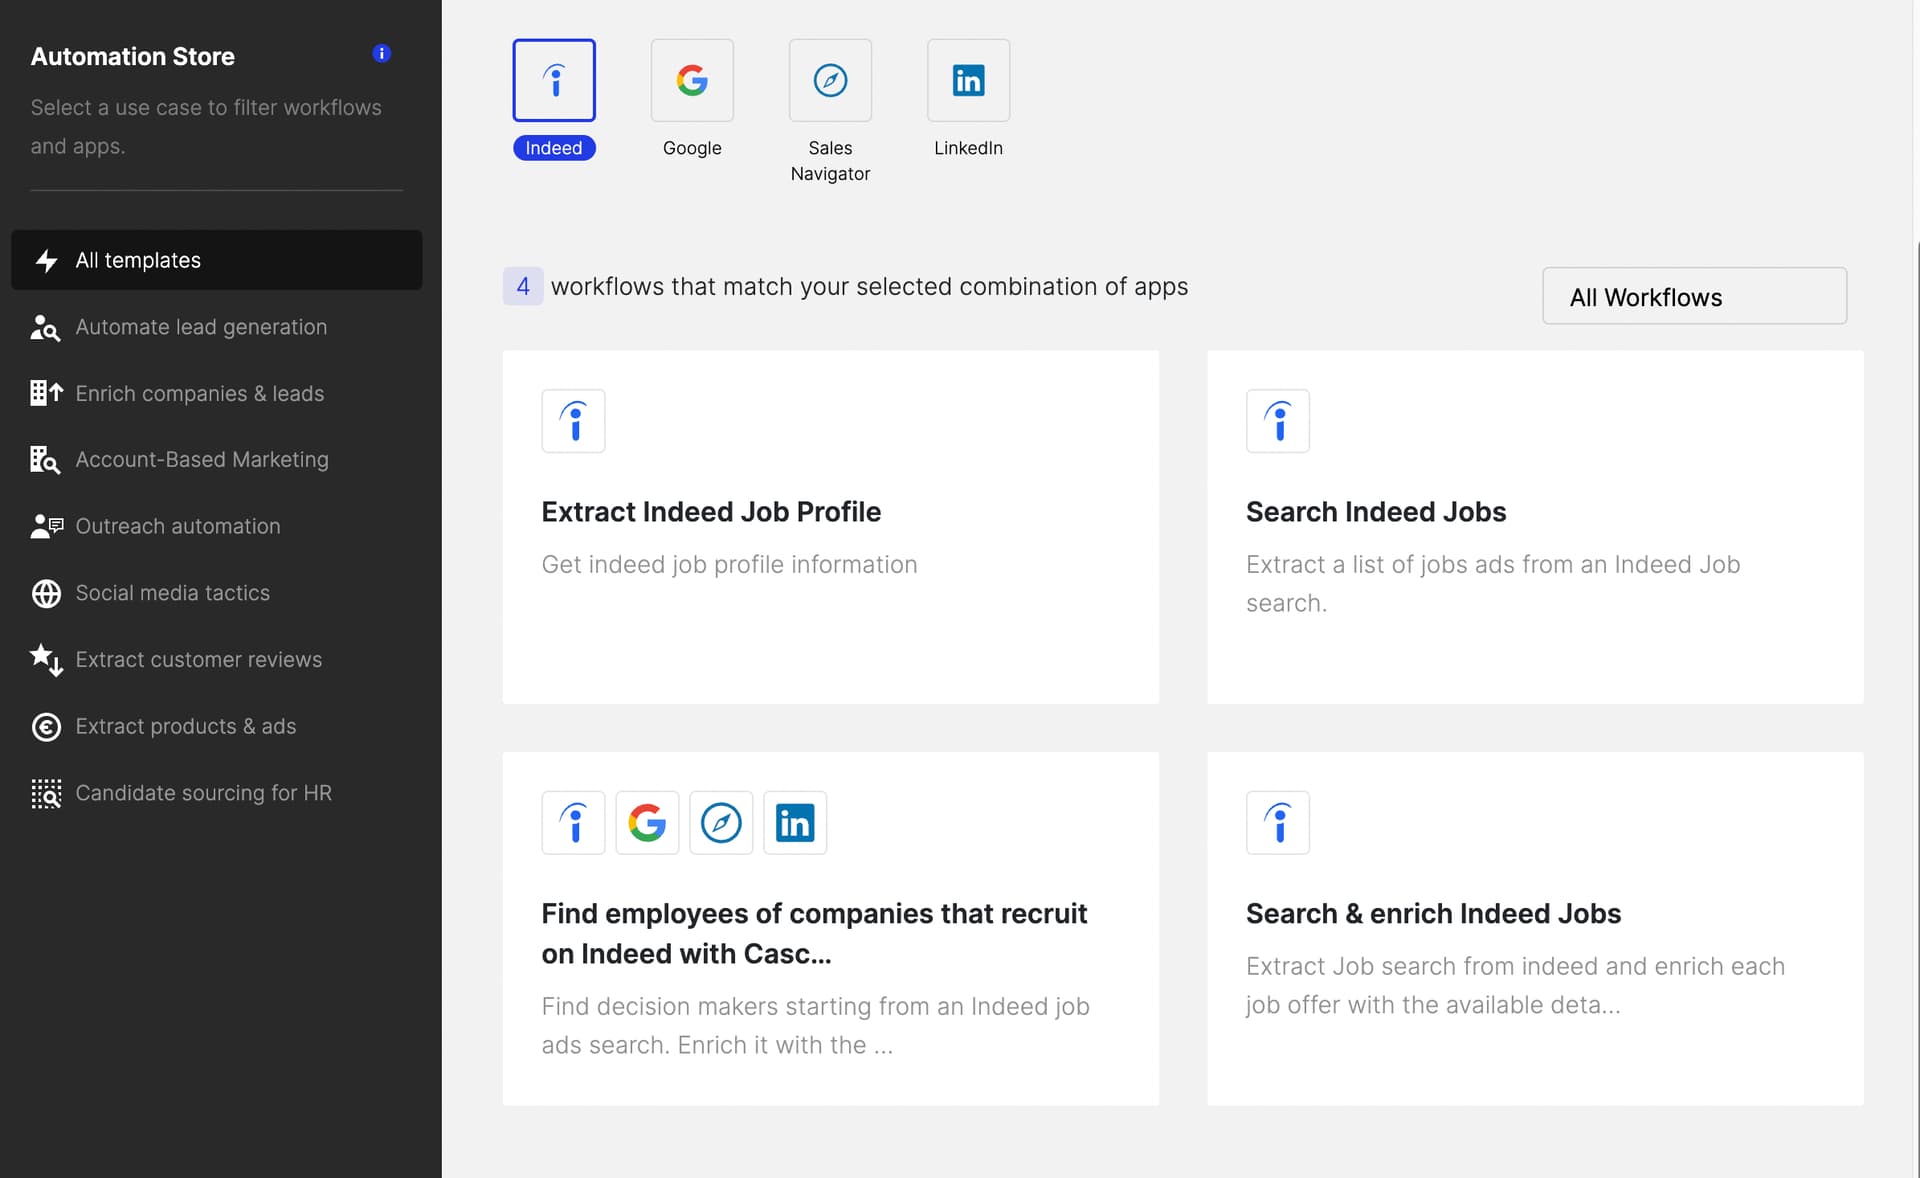This screenshot has height=1178, width=1920.
Task: Open the All Workflows dropdown
Action: 1694,296
